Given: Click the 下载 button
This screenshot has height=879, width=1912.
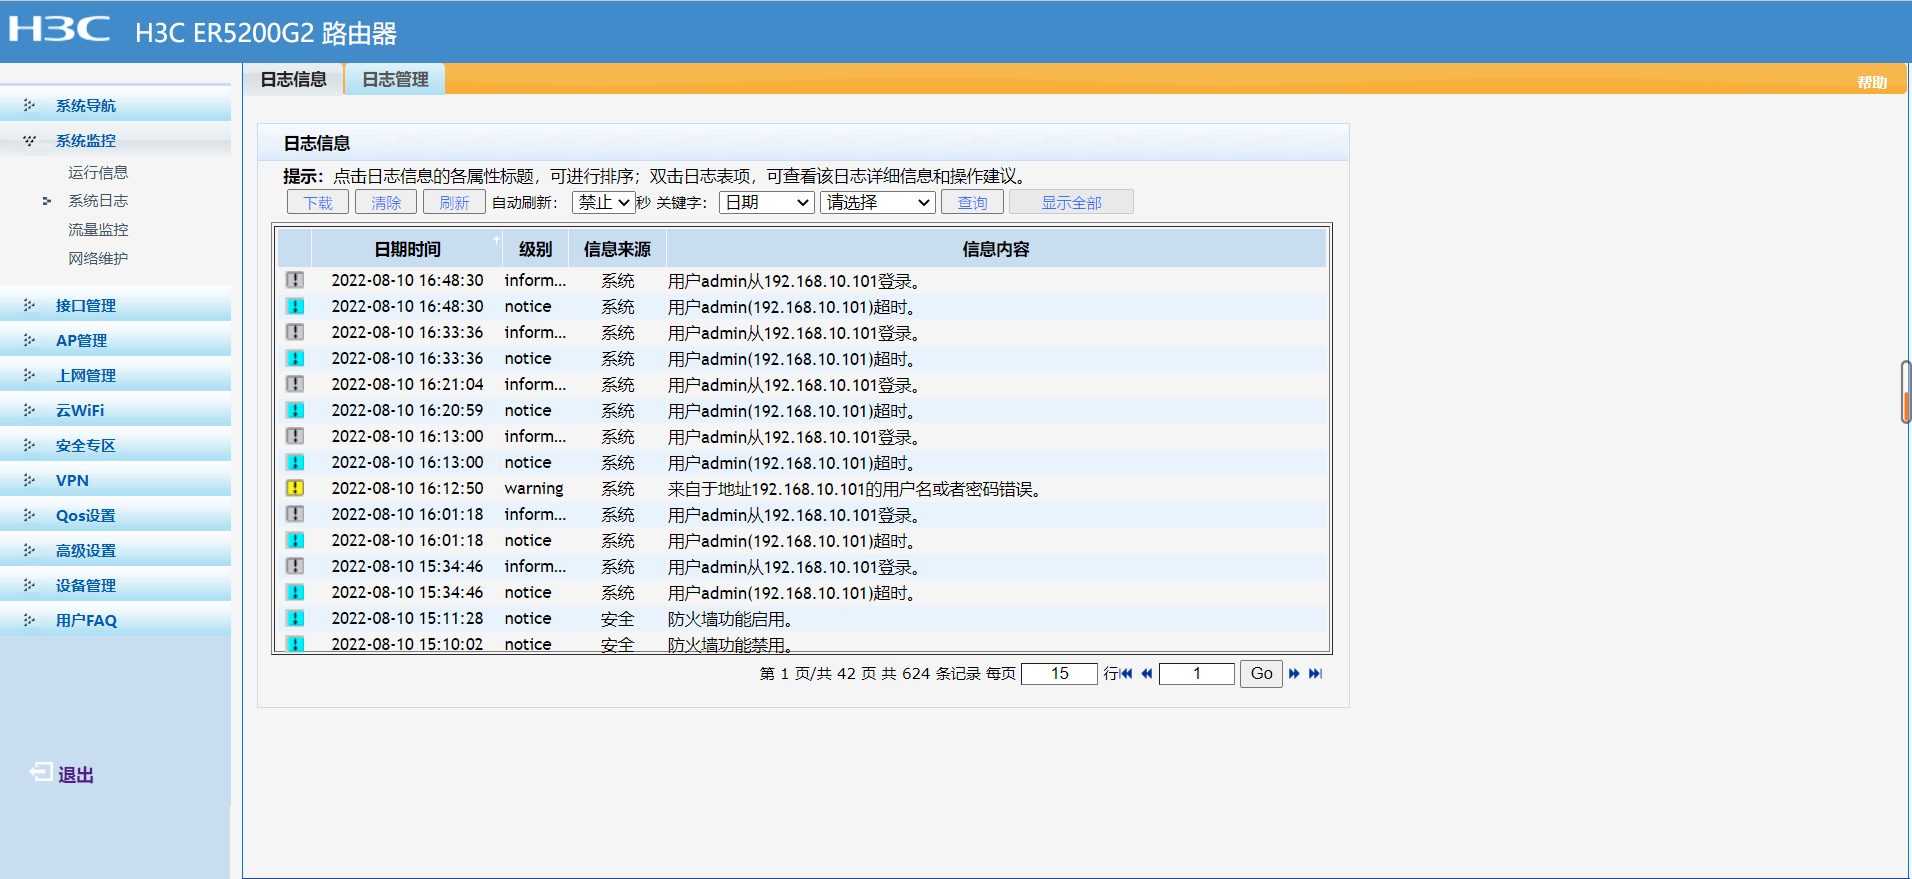Looking at the screenshot, I should [x=318, y=202].
